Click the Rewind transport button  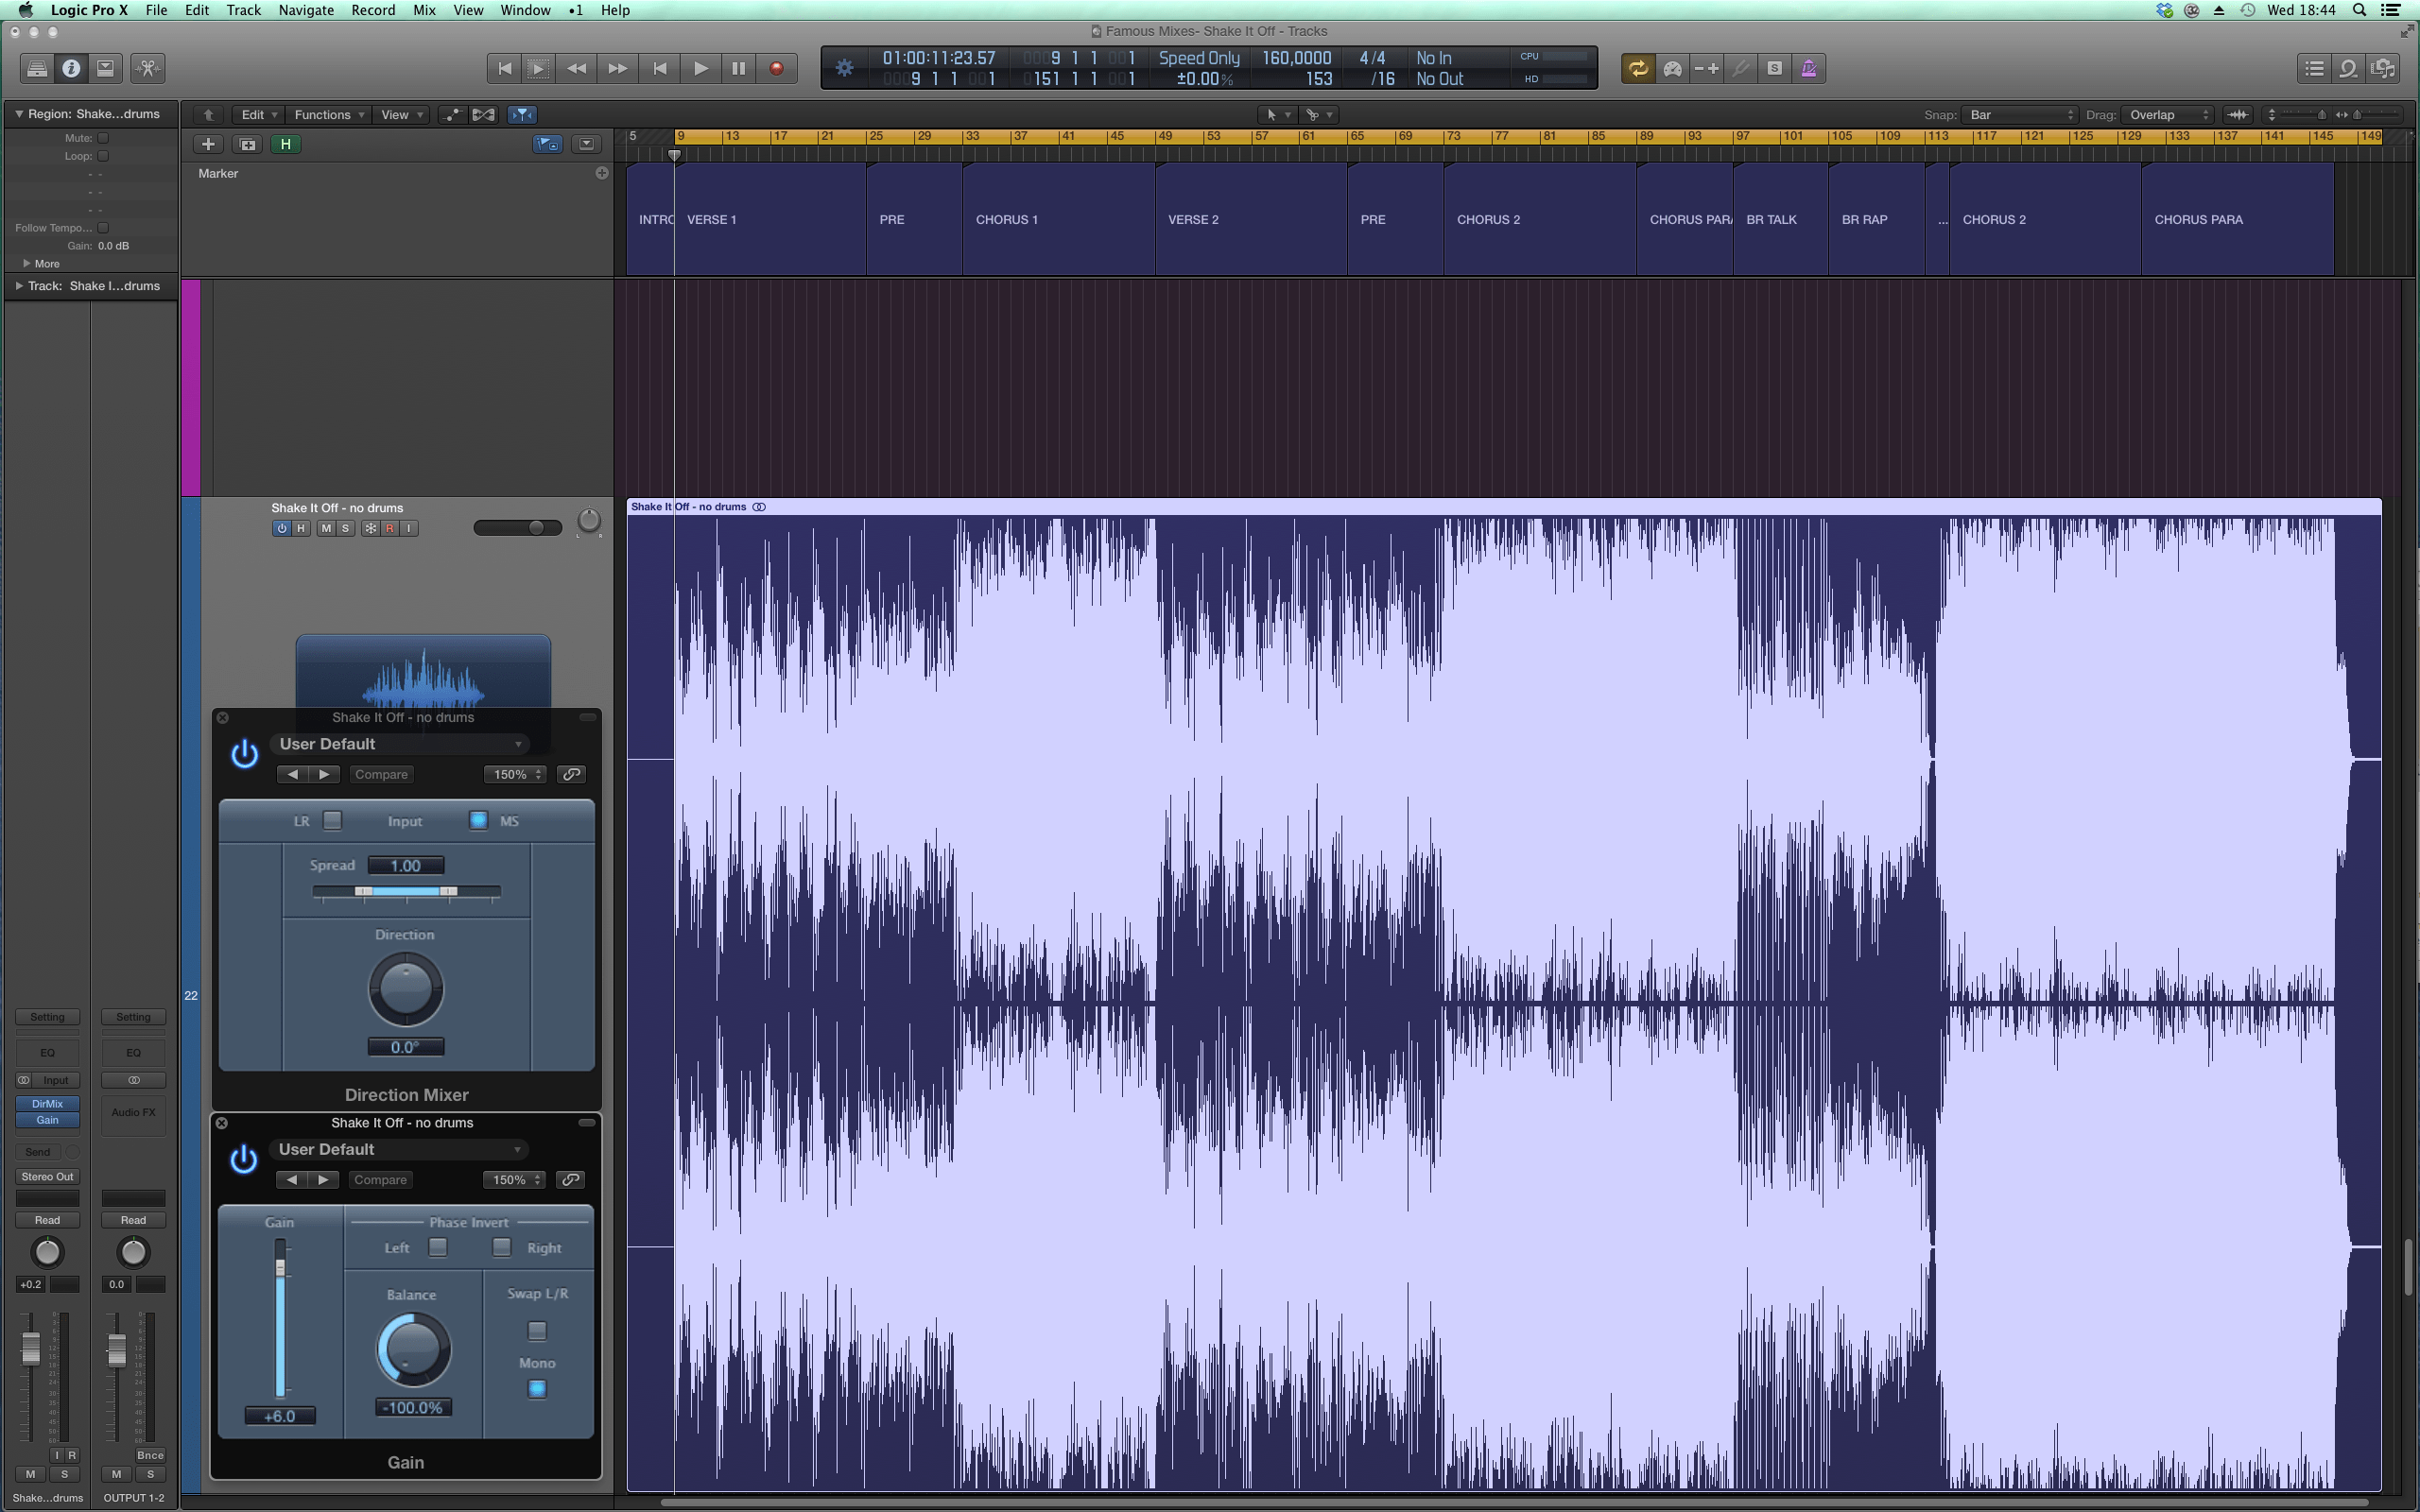pos(576,68)
